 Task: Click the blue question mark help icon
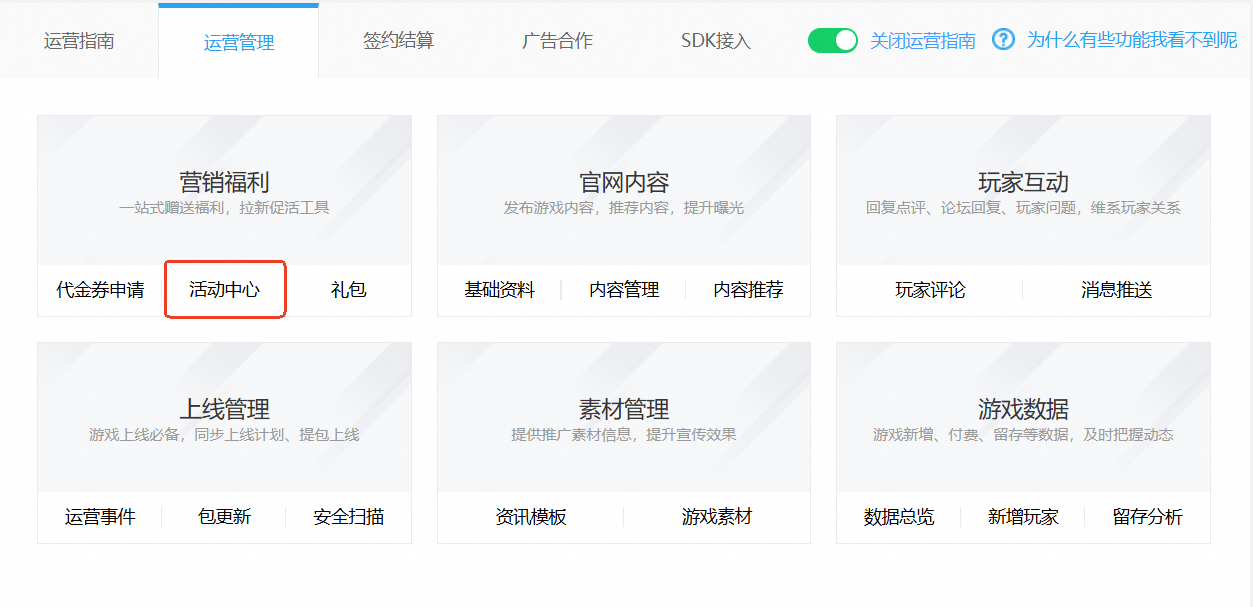click(x=1003, y=40)
